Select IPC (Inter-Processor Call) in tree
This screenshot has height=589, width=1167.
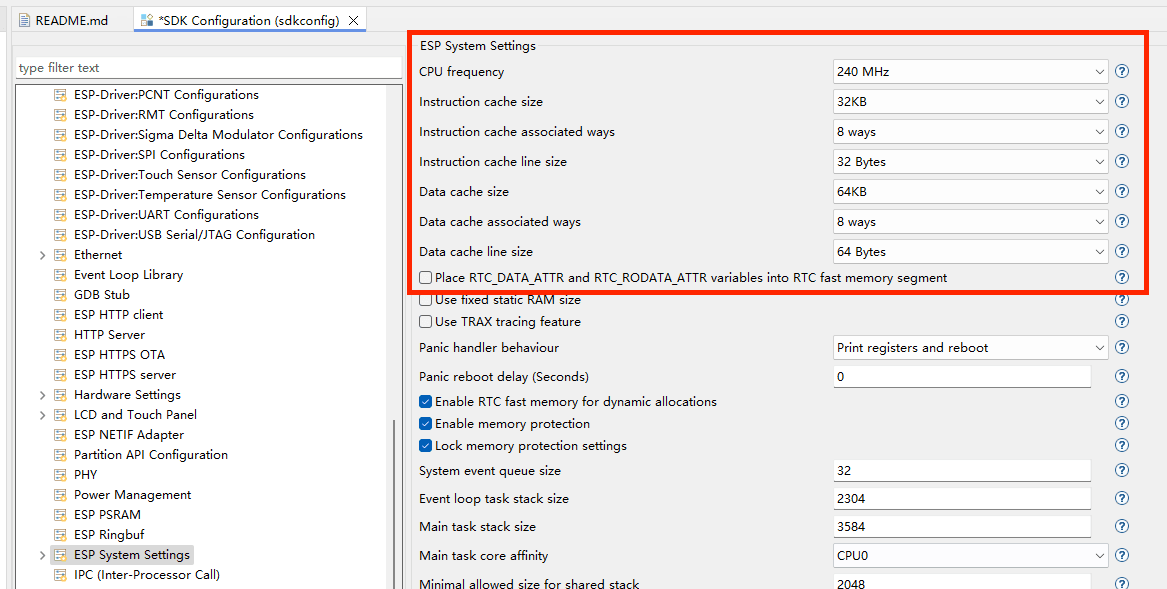(147, 575)
